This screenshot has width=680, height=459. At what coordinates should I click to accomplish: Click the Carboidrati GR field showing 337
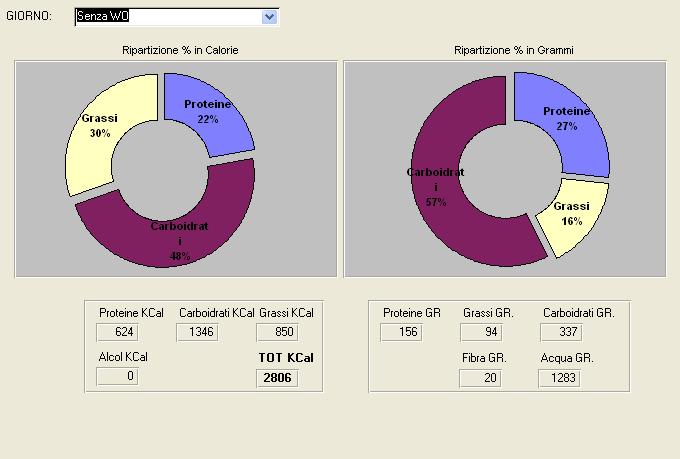pos(560,332)
